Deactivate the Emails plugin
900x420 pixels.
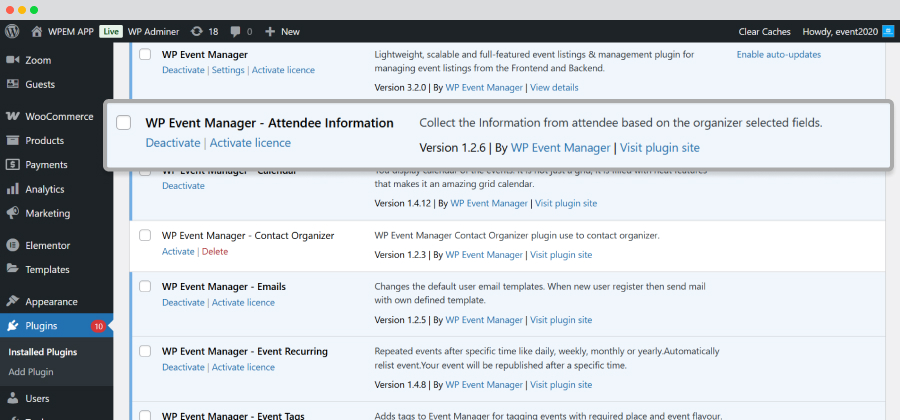(x=183, y=302)
